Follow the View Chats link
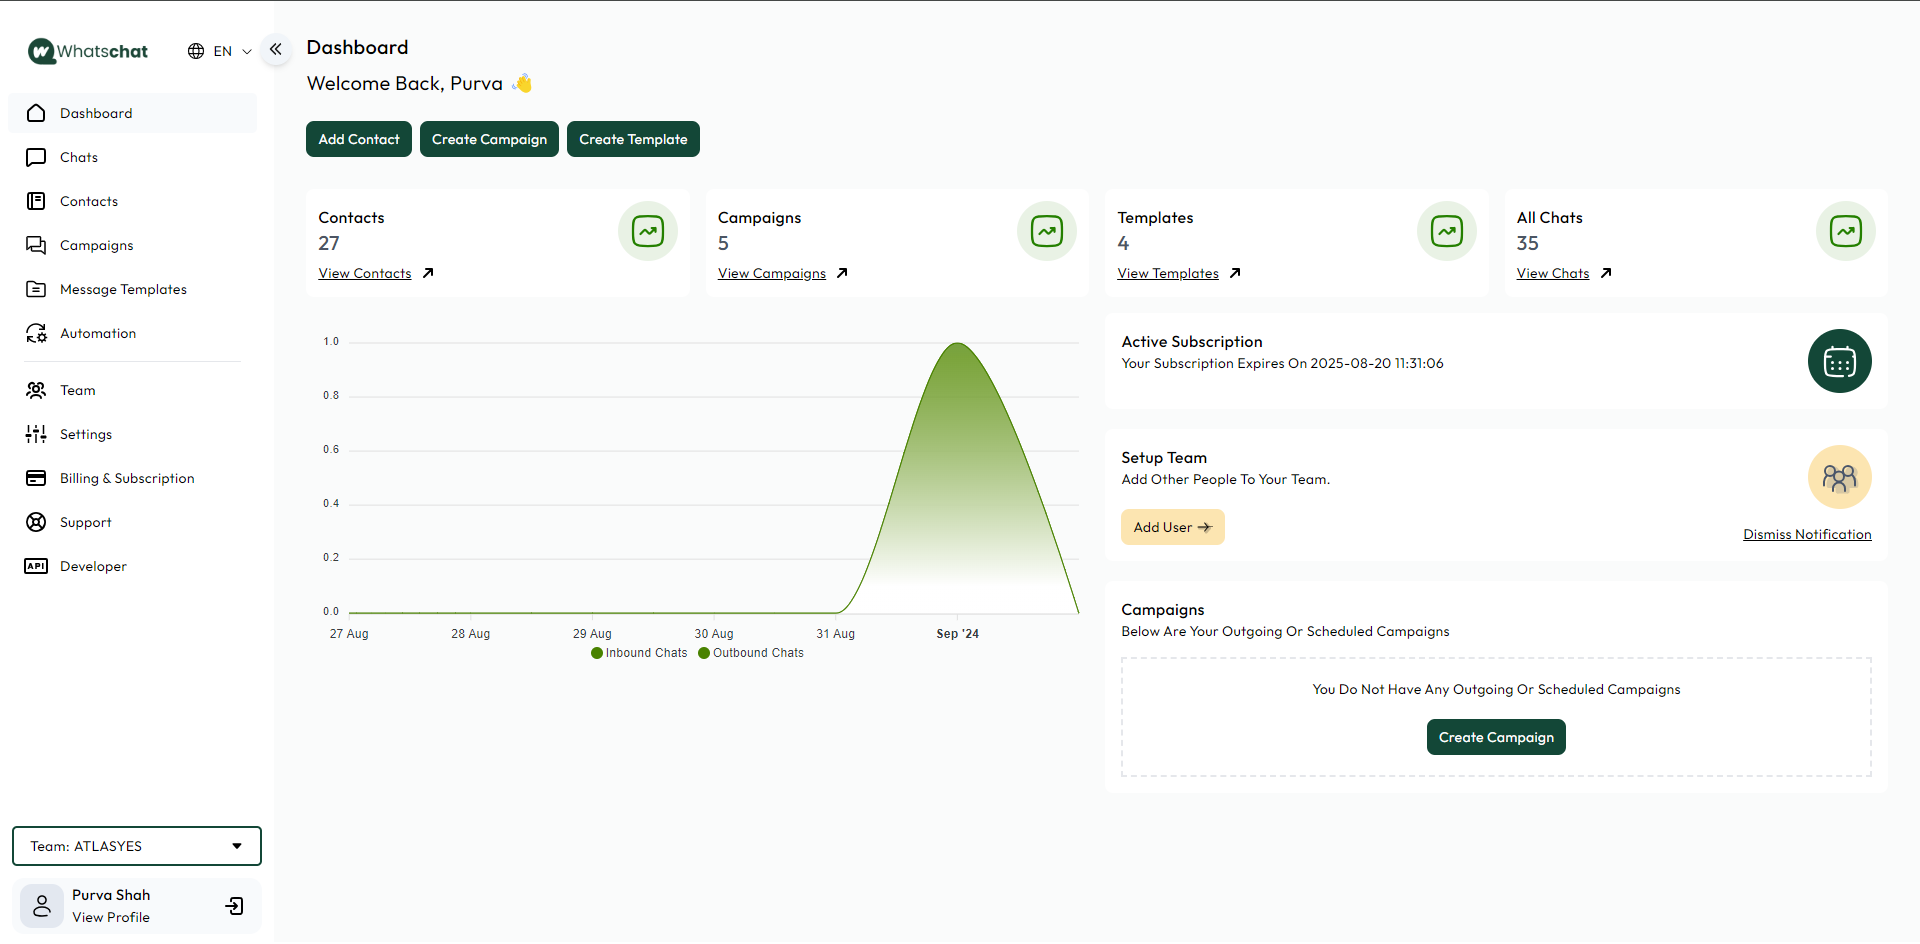Screen dimensions: 1920x944 [1553, 273]
